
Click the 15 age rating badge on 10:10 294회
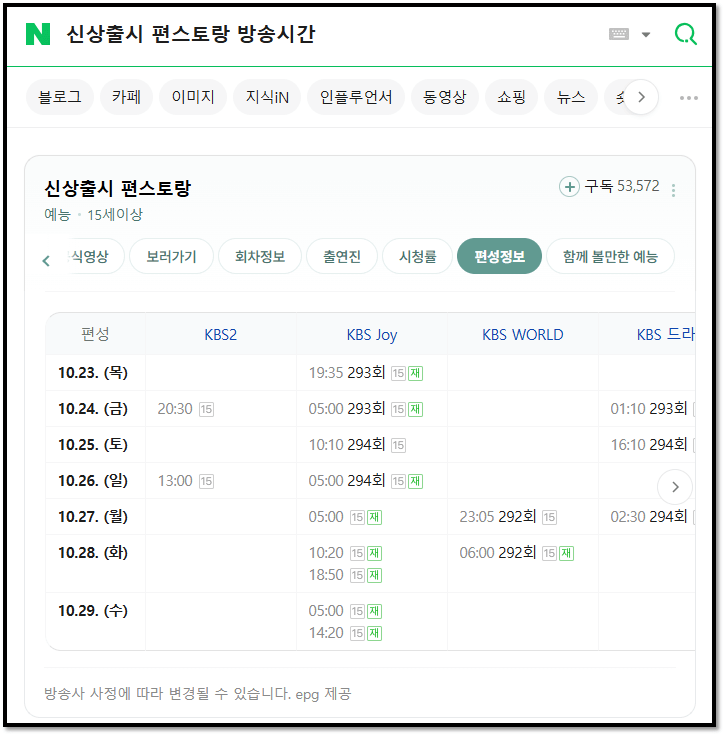(398, 445)
